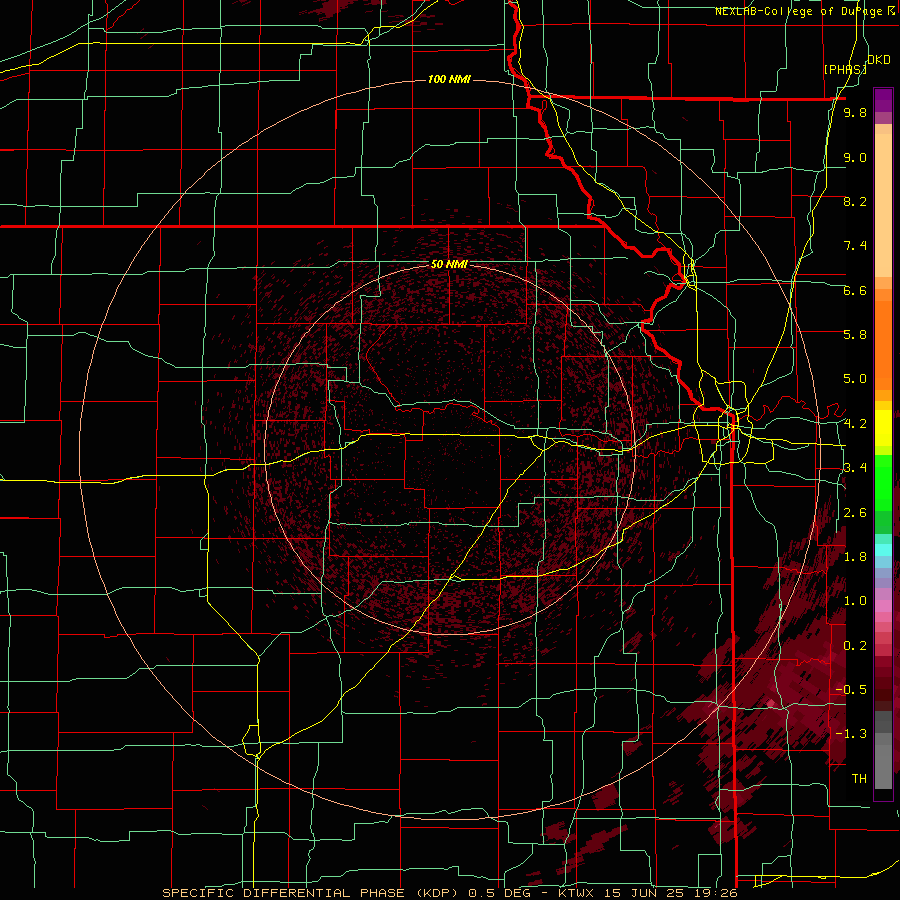Click the "0.2" legend value
The height and width of the screenshot is (900, 900).
855,646
